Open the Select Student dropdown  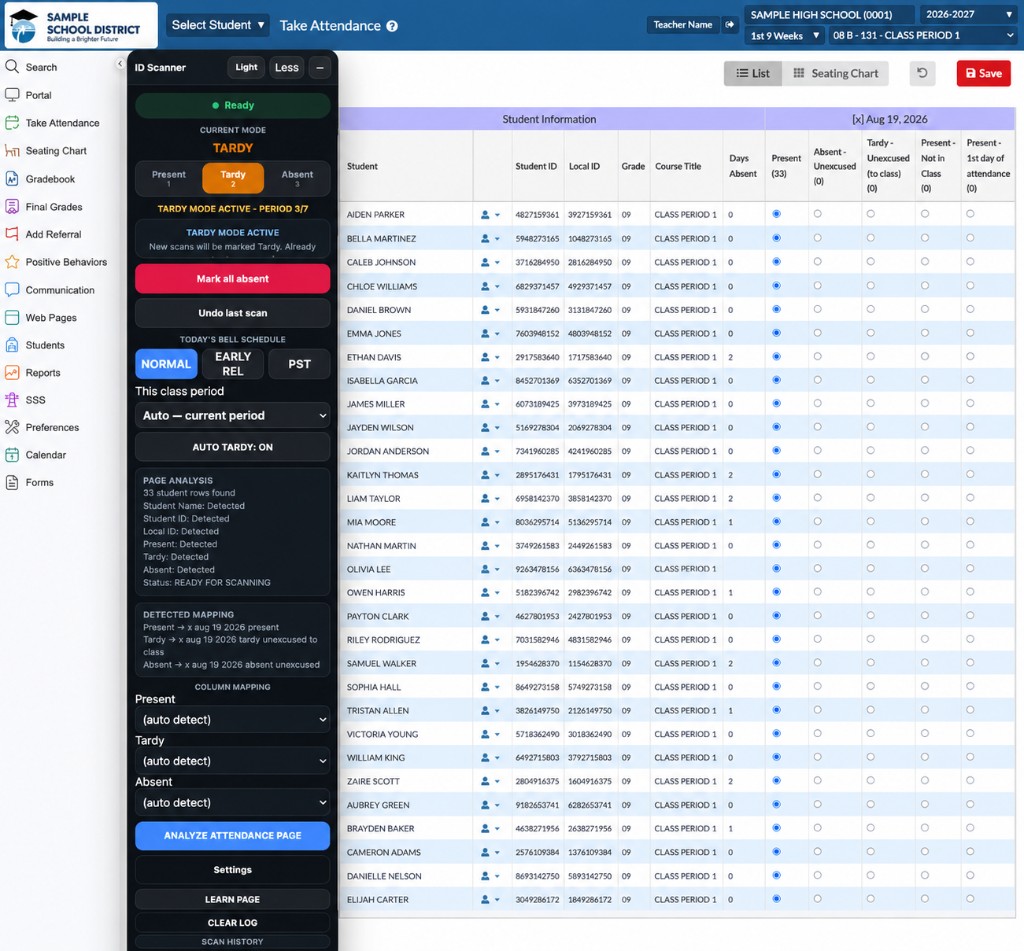pyautogui.click(x=217, y=25)
